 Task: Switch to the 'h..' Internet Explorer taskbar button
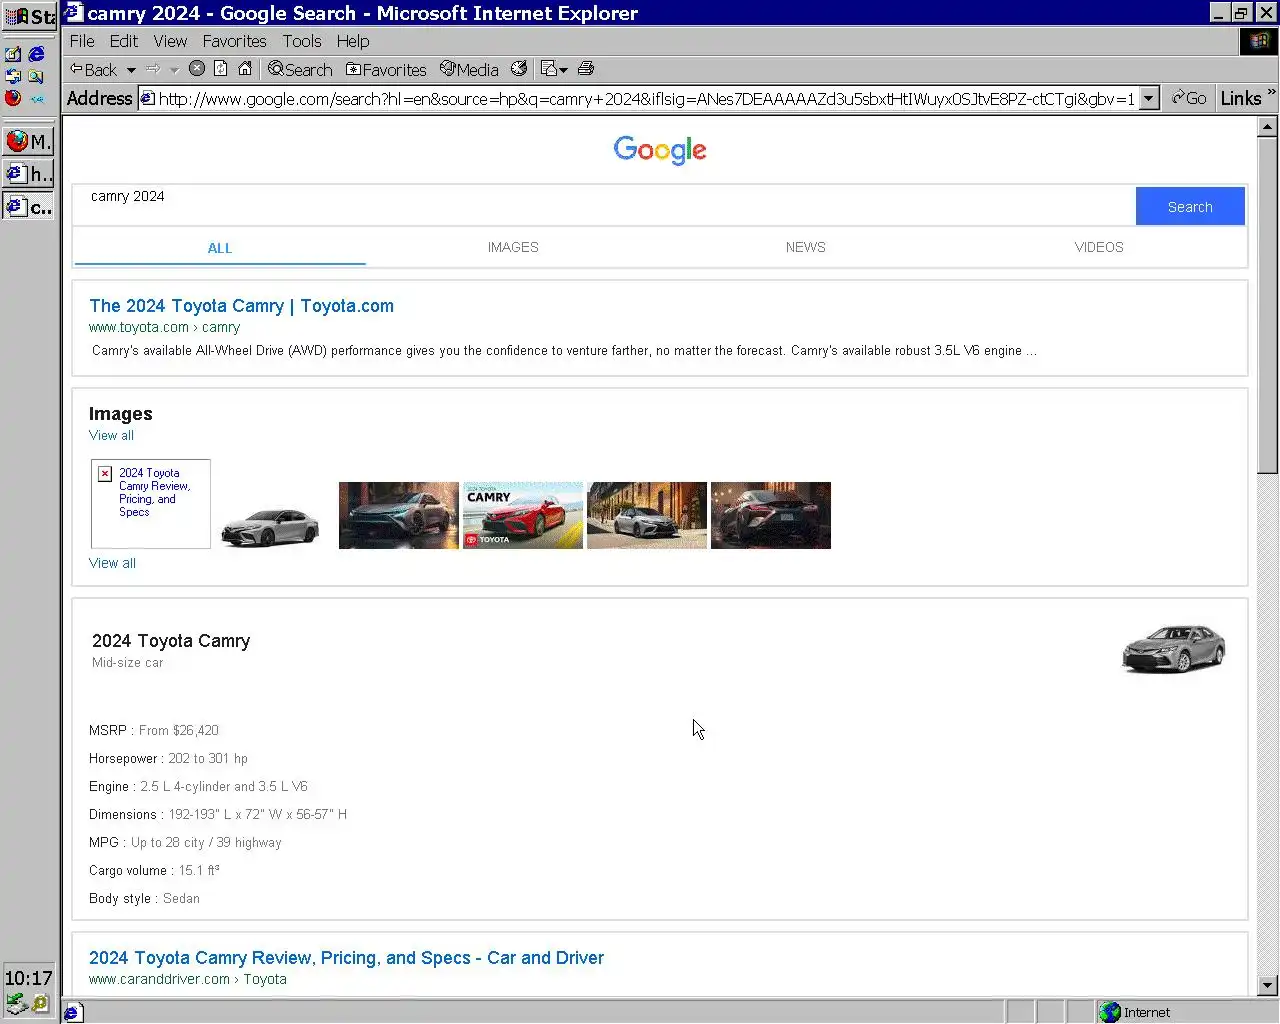click(28, 174)
